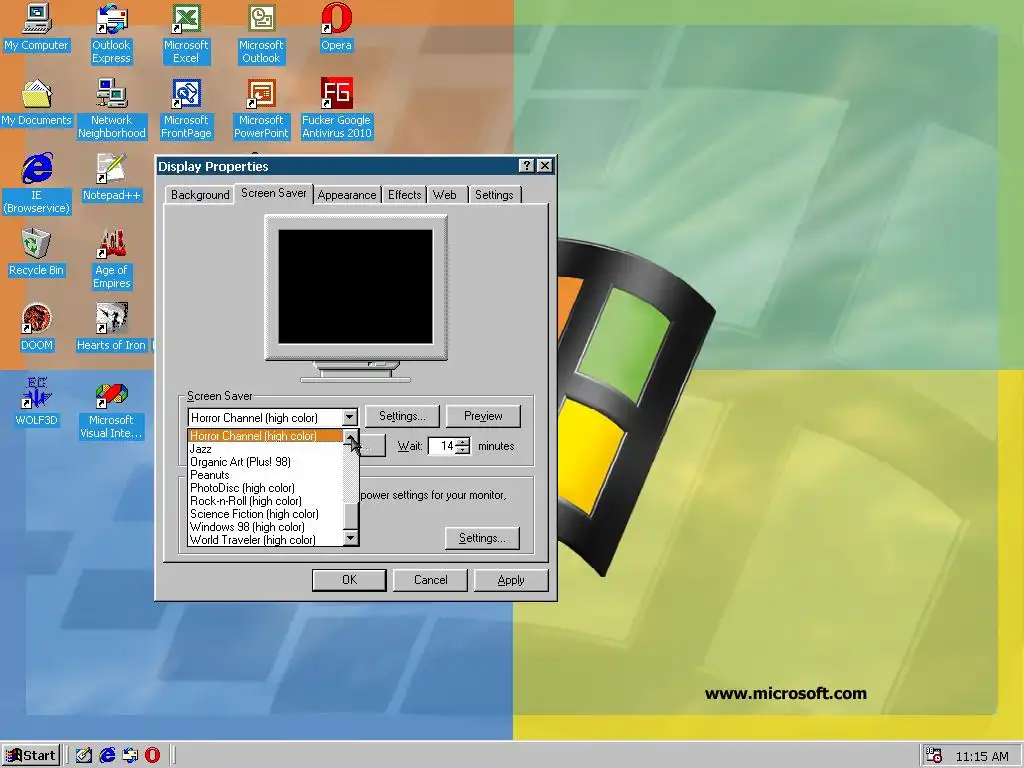Select the IE (Browservice) desktop icon

(36, 184)
